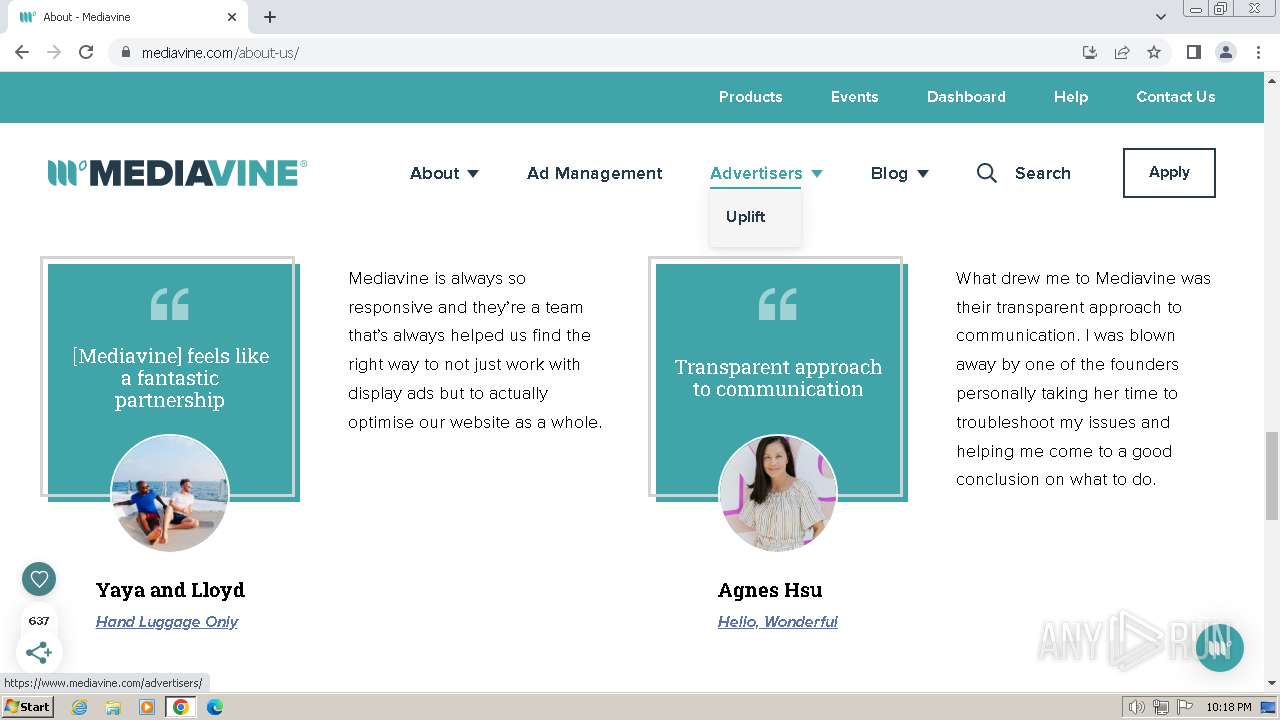Open Help in the top bar
The image size is (1280, 720).
point(1071,97)
